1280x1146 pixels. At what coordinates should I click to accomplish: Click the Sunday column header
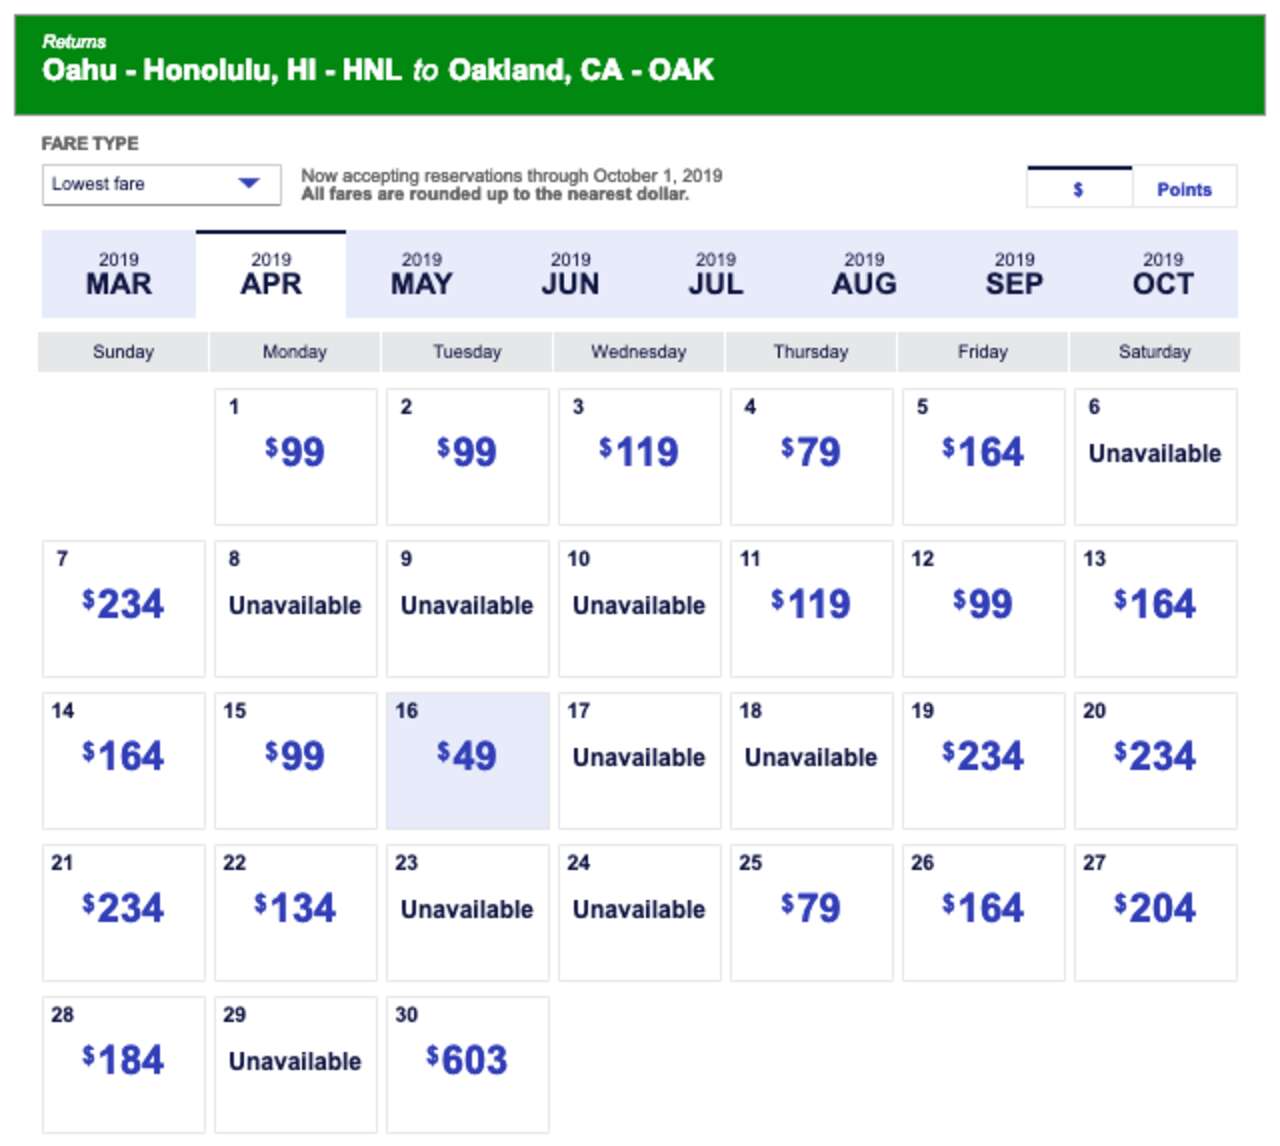pyautogui.click(x=123, y=352)
